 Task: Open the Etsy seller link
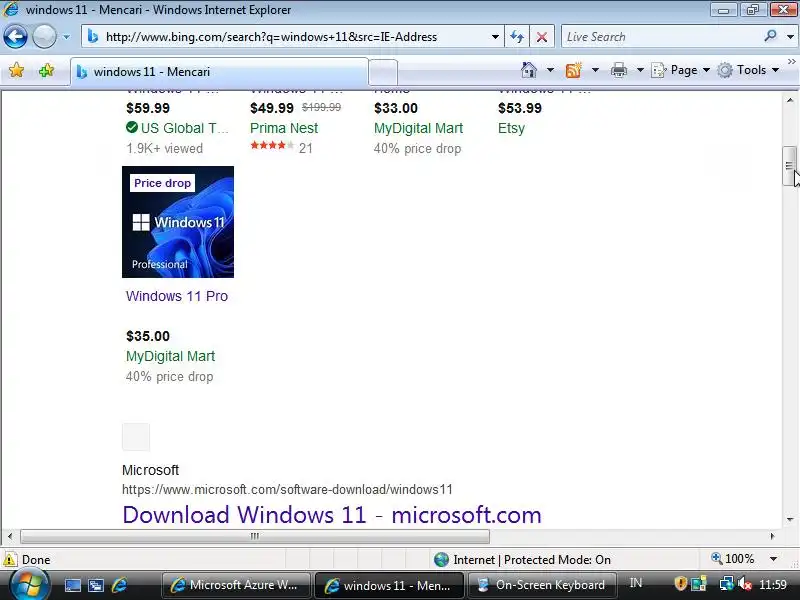511,128
